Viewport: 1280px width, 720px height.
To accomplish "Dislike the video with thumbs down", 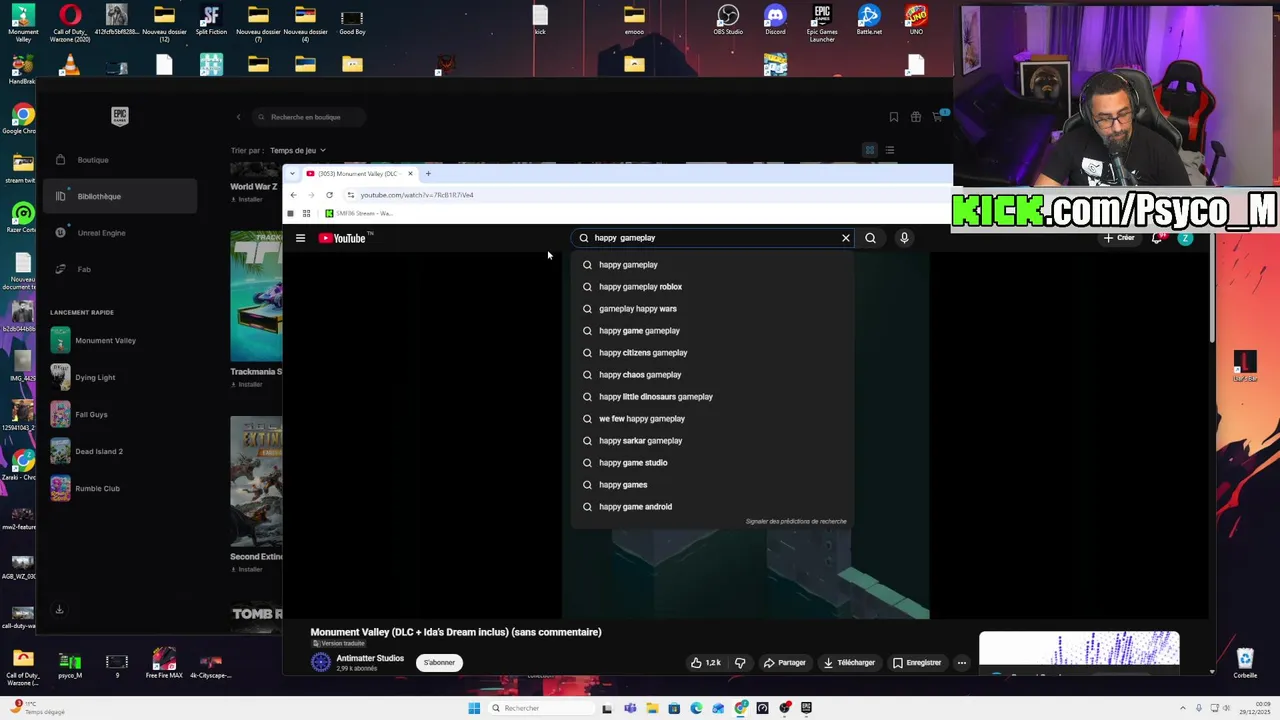I will [x=740, y=662].
